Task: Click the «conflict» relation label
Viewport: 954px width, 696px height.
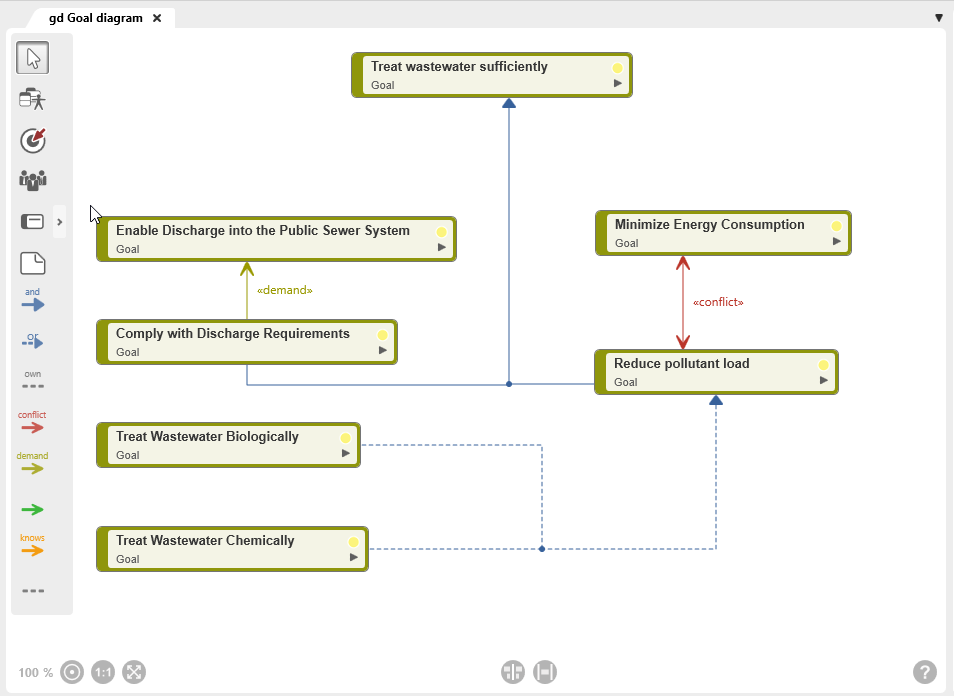Action: pos(718,302)
